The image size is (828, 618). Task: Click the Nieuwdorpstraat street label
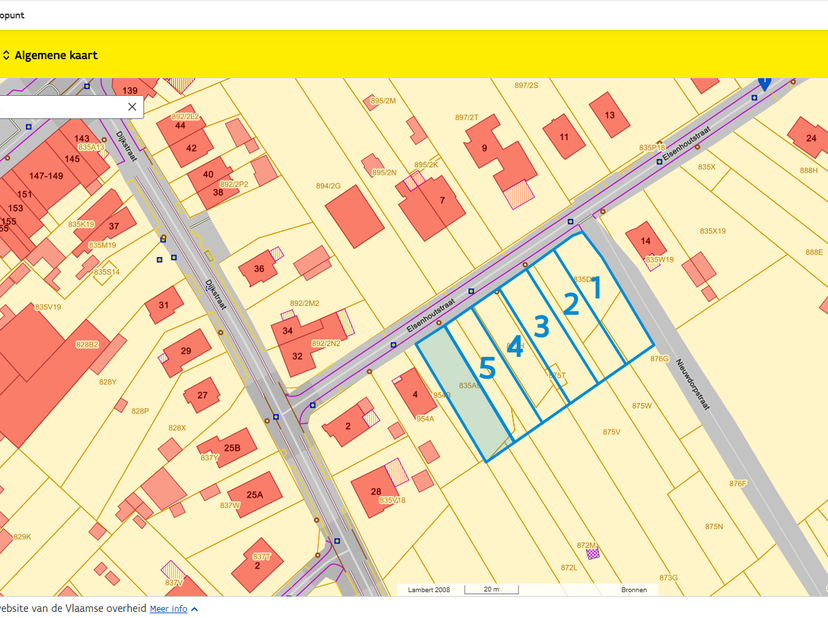coord(693,384)
